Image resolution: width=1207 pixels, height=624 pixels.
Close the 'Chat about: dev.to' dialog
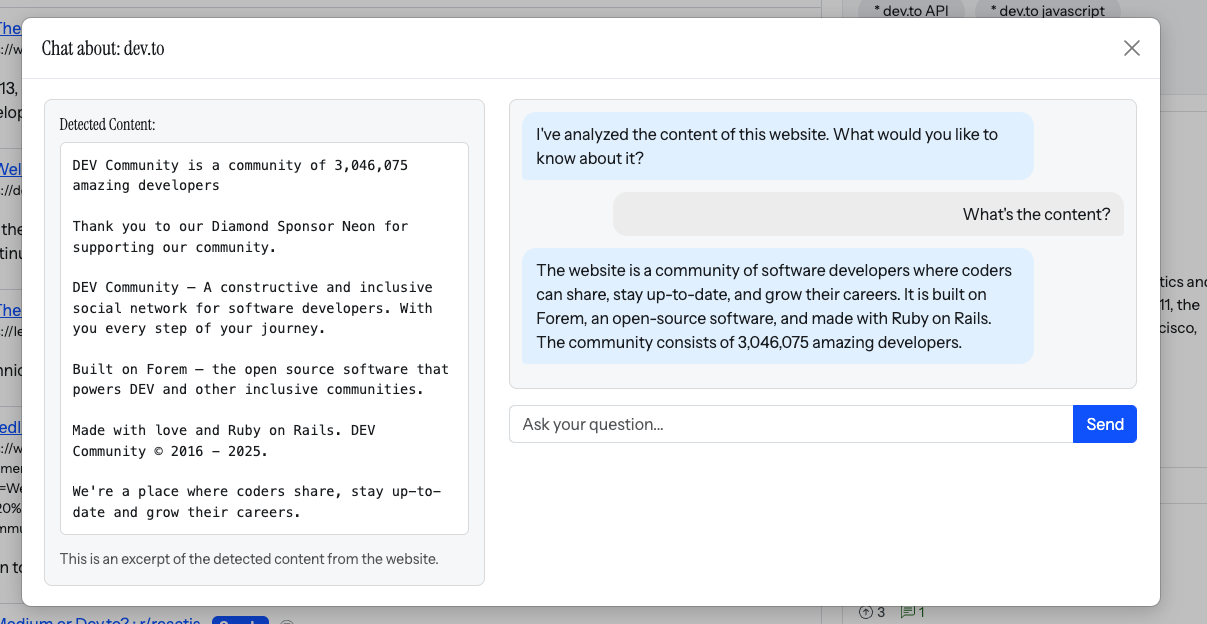click(1131, 48)
